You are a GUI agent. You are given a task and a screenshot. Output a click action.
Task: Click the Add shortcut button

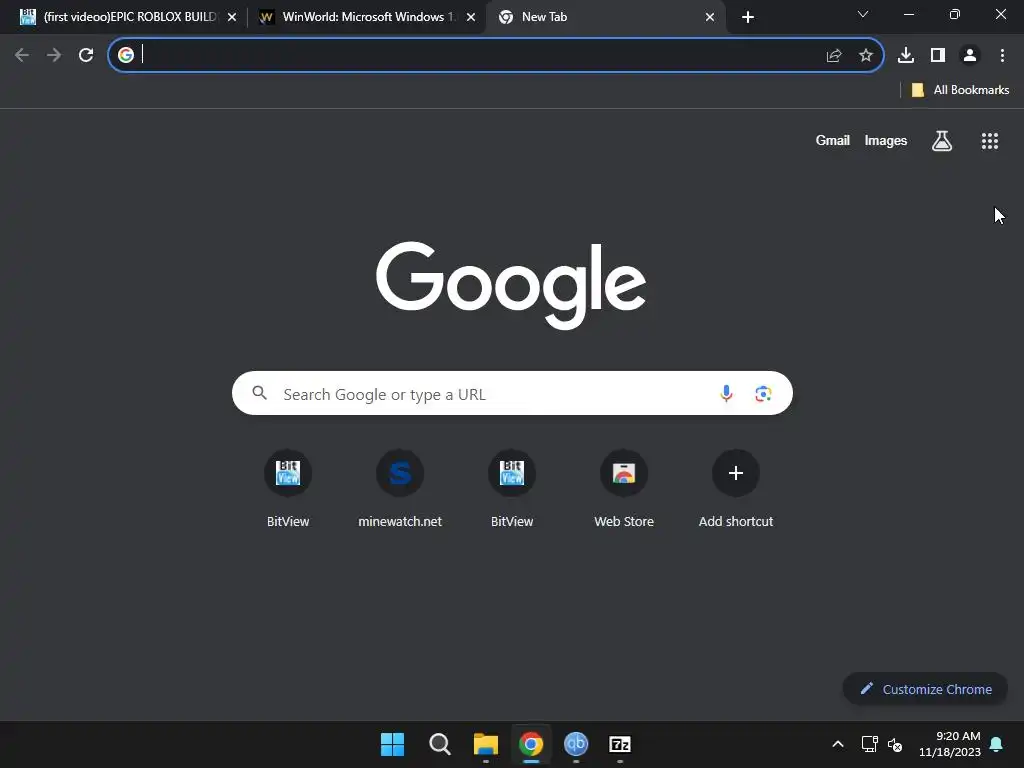click(x=736, y=488)
